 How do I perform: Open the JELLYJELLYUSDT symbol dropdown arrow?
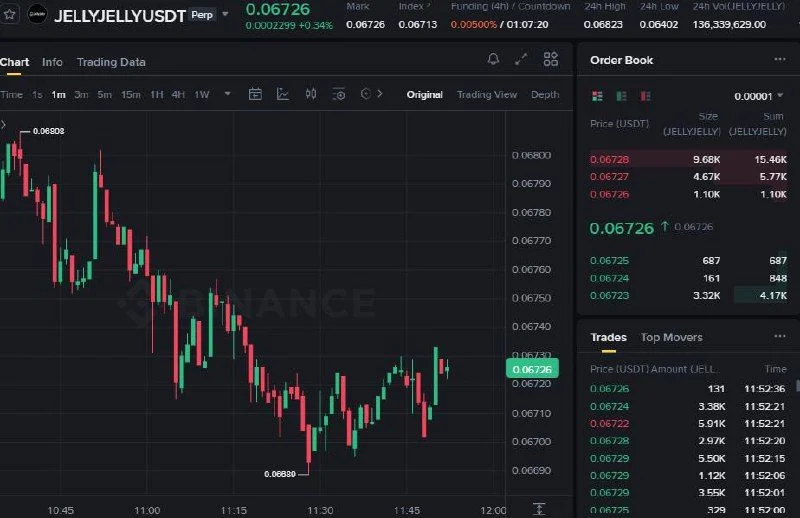(225, 14)
